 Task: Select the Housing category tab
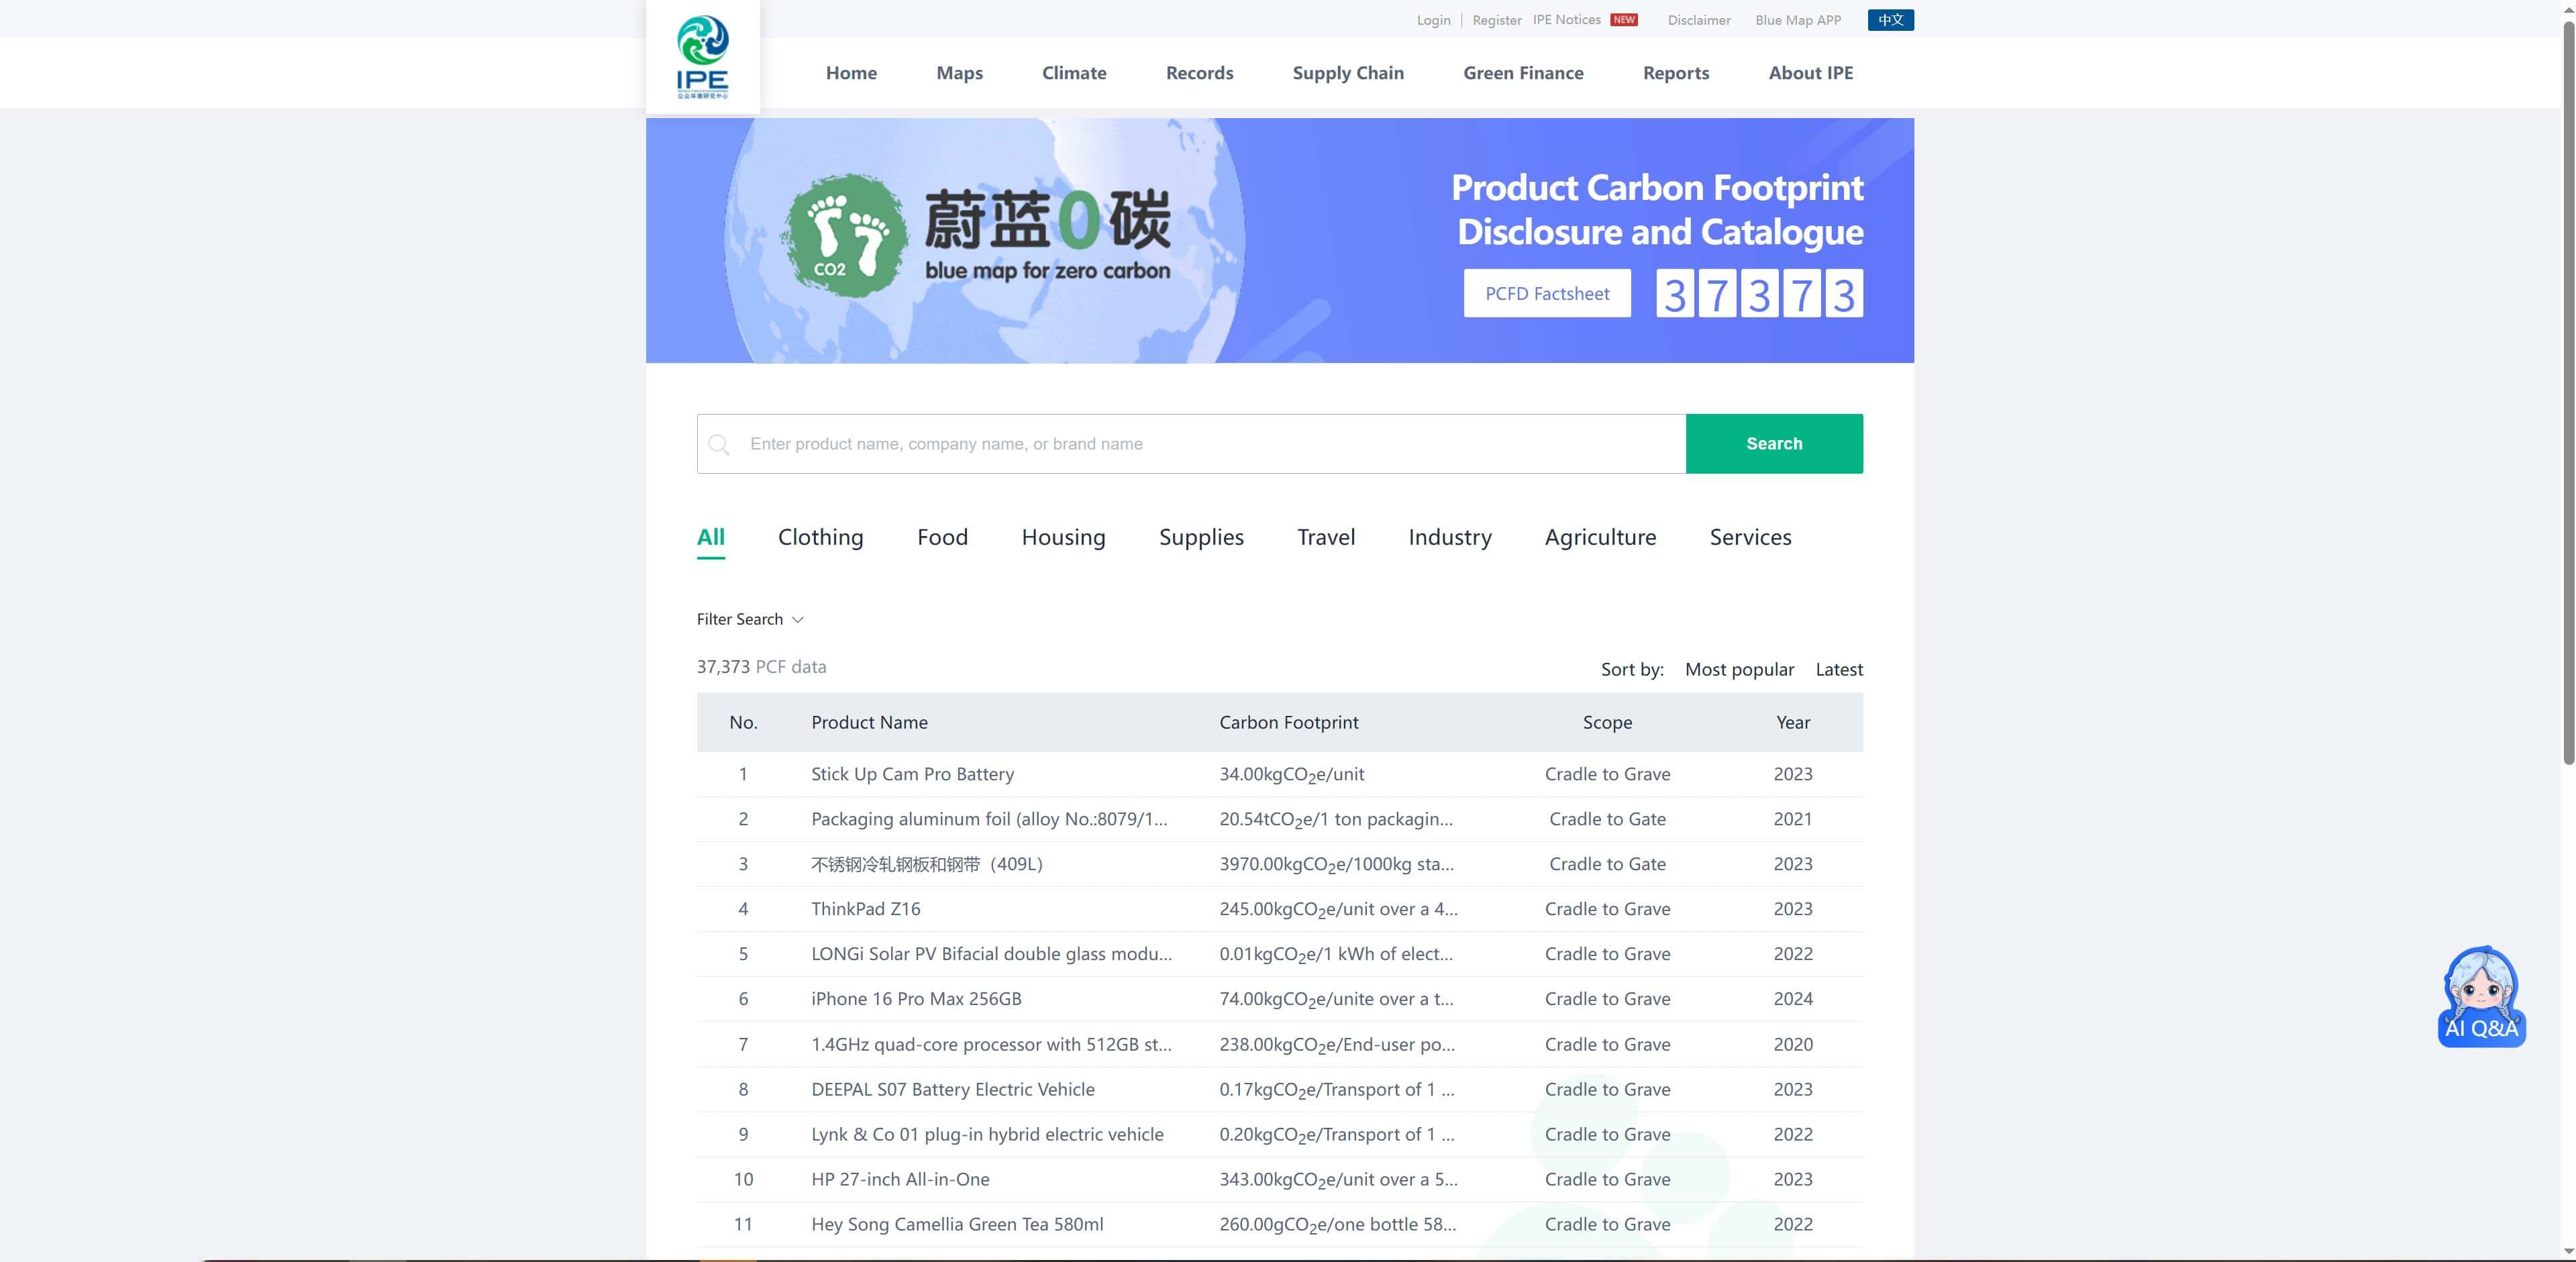(1063, 537)
